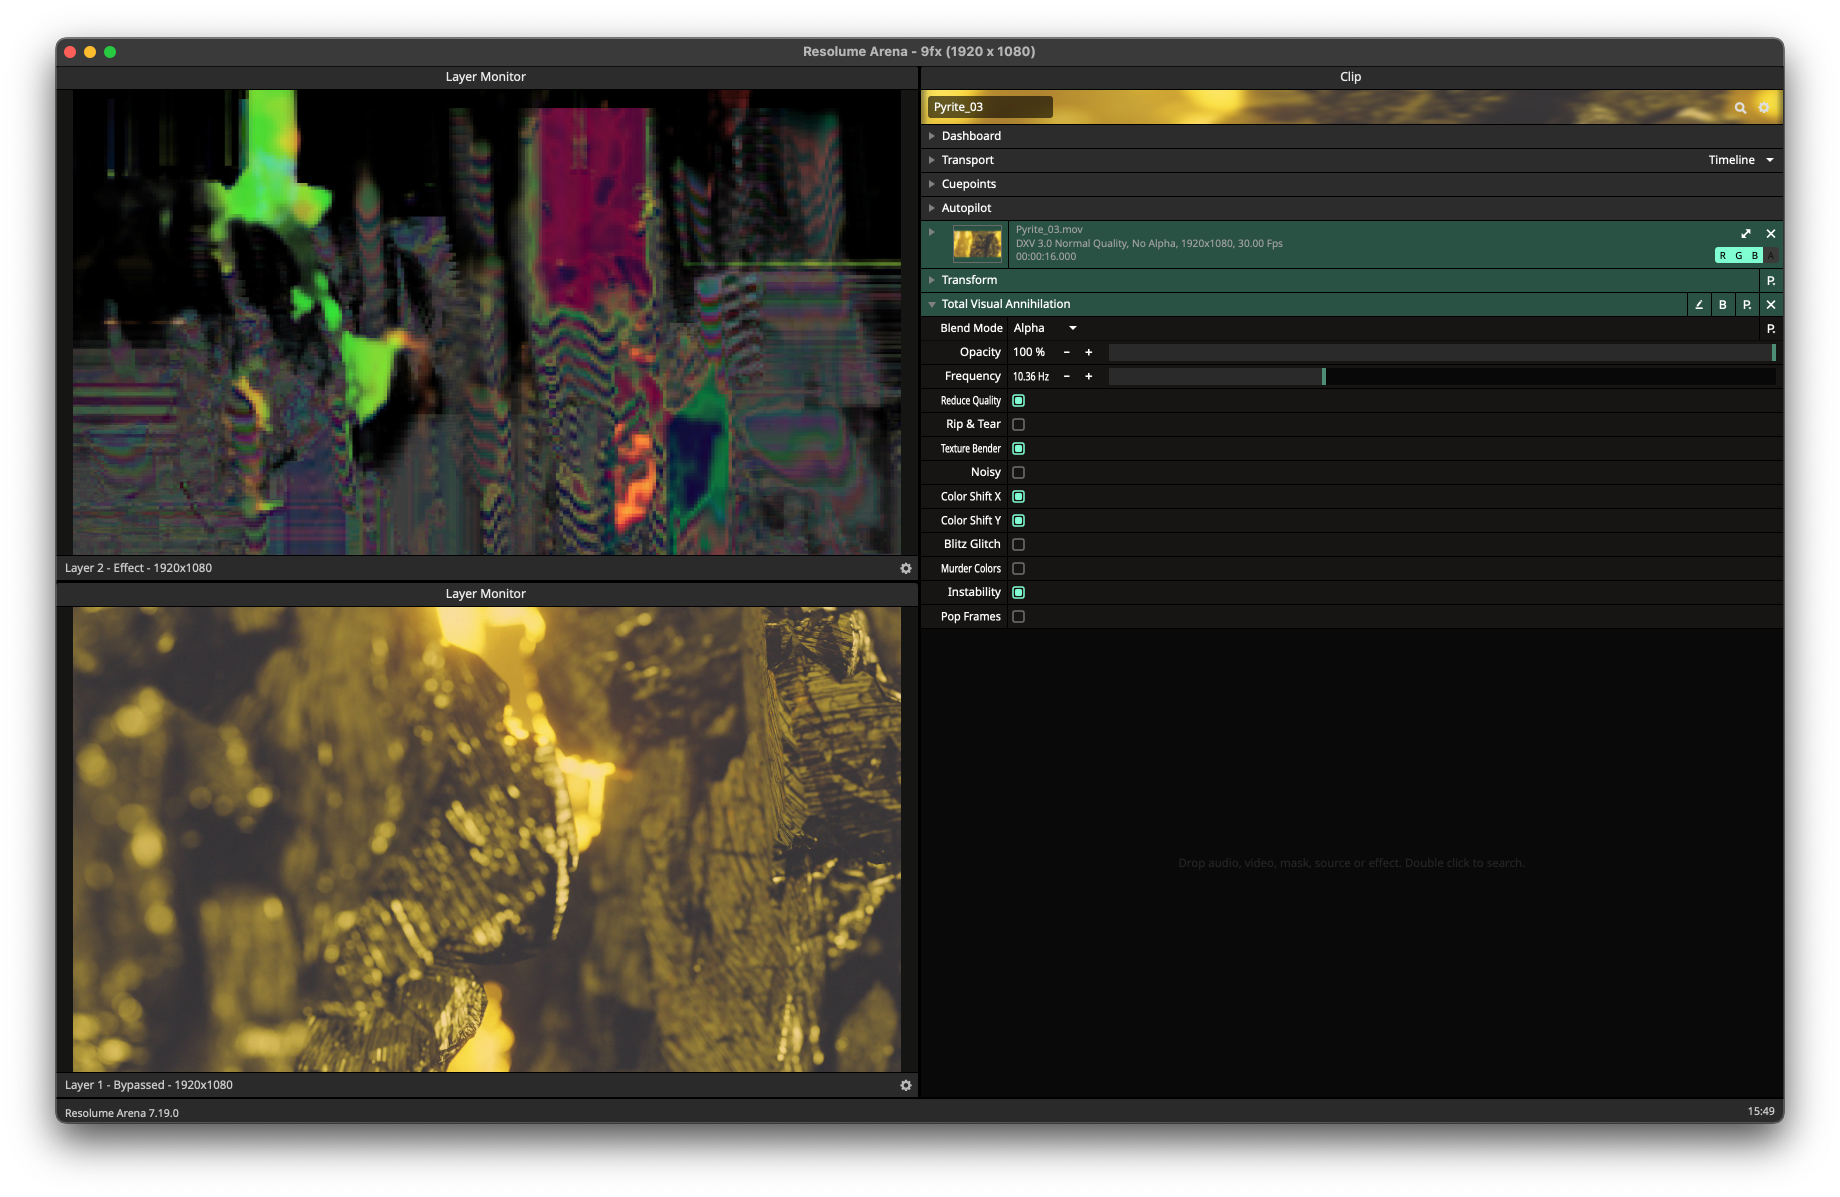Click the mask pencil icon on Total Visual Annihilation
1840x1197 pixels.
tap(1698, 305)
